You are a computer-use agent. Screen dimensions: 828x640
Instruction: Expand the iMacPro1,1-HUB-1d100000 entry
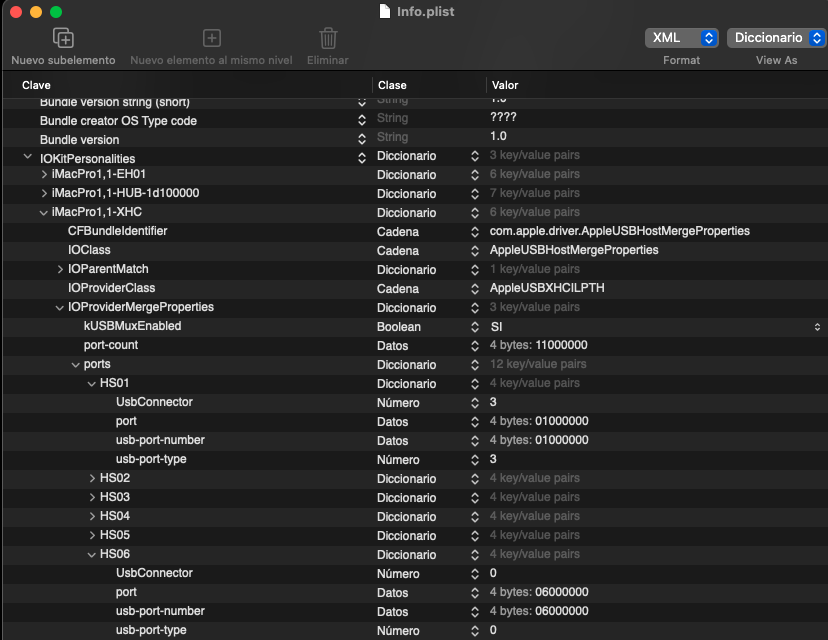coord(44,193)
